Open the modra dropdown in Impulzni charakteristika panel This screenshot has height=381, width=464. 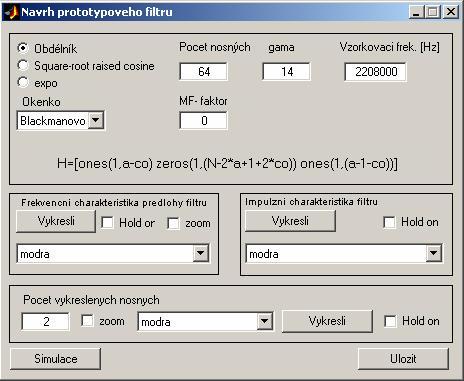tap(344, 254)
